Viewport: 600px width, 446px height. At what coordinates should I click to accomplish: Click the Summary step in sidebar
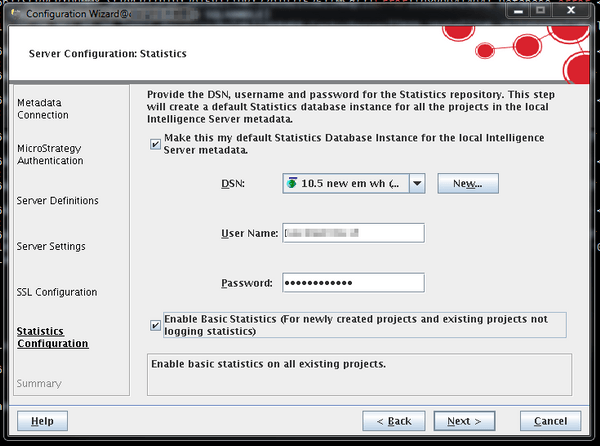pyautogui.click(x=39, y=384)
